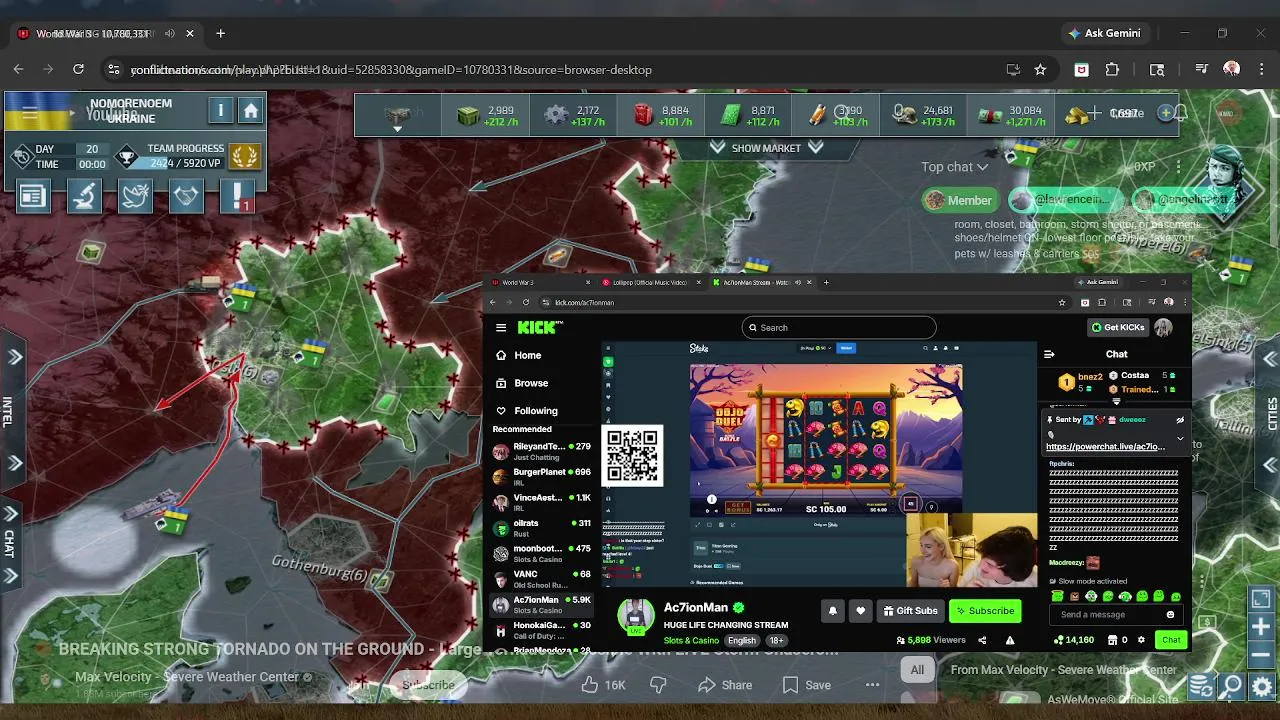The image size is (1280, 720).
Task: Click the share icon next to Viewers
Action: coord(982,640)
